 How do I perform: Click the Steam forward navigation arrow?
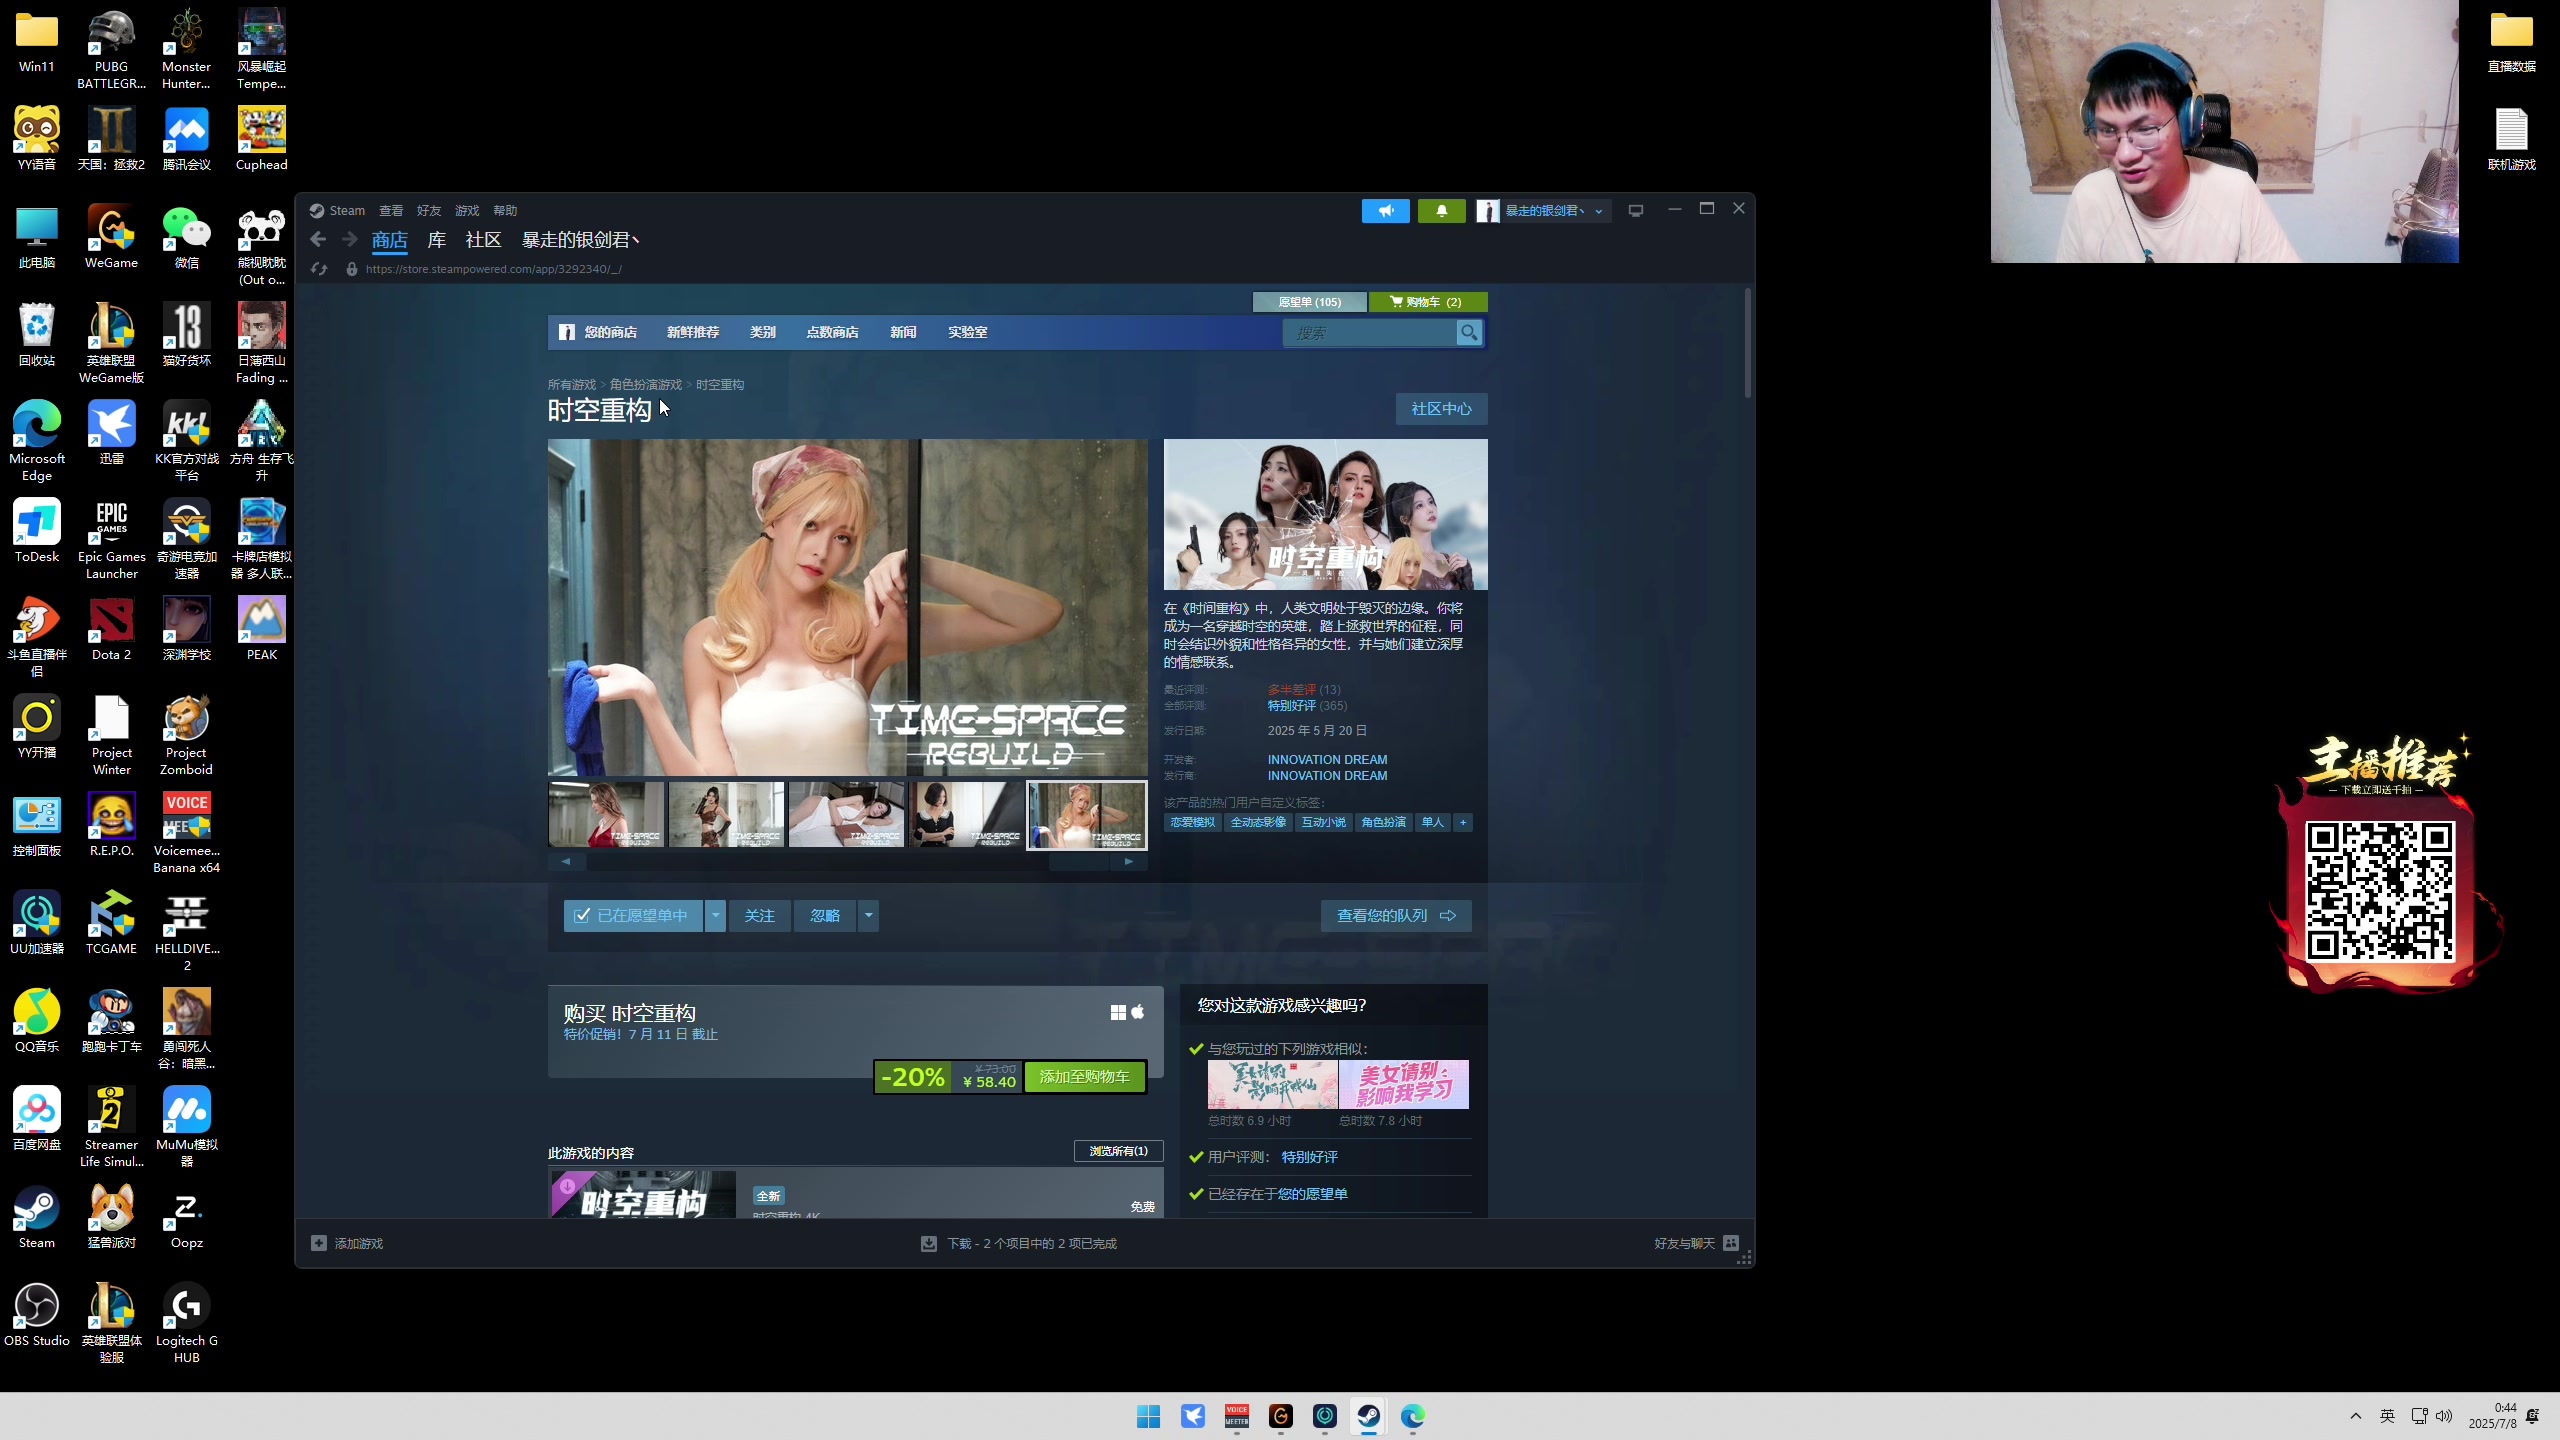(349, 239)
